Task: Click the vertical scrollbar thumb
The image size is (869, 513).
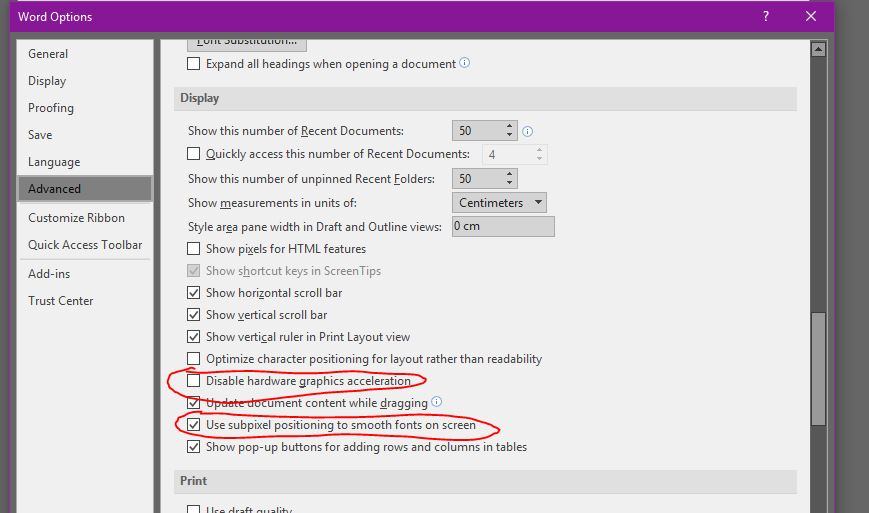Action: (x=818, y=368)
